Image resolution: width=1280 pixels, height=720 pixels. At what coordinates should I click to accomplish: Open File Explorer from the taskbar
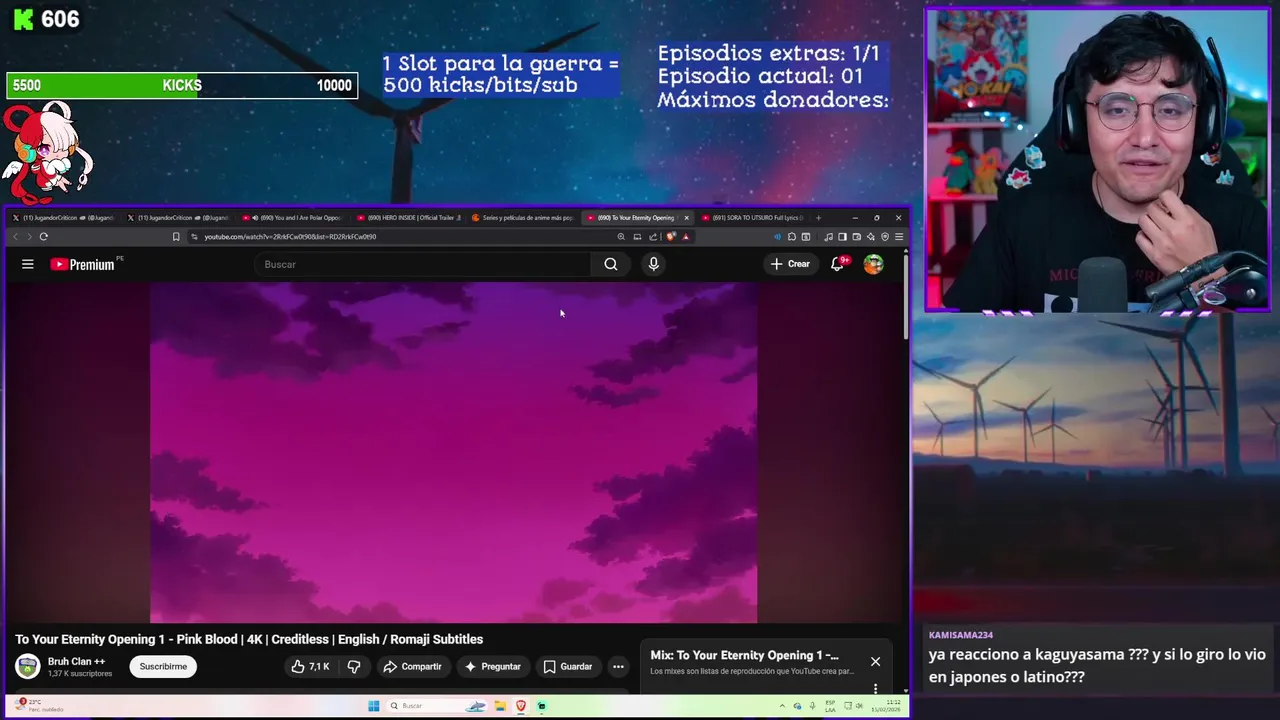coord(500,706)
